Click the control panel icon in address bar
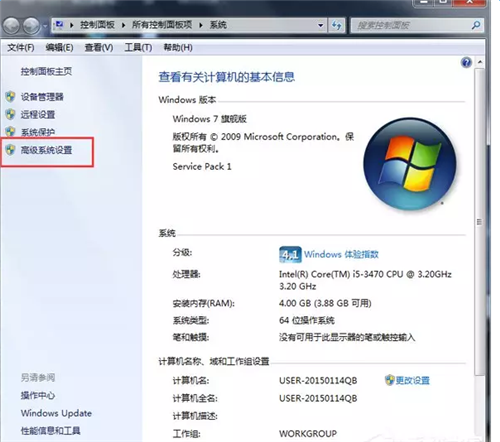This screenshot has height=442, width=500. click(60, 25)
